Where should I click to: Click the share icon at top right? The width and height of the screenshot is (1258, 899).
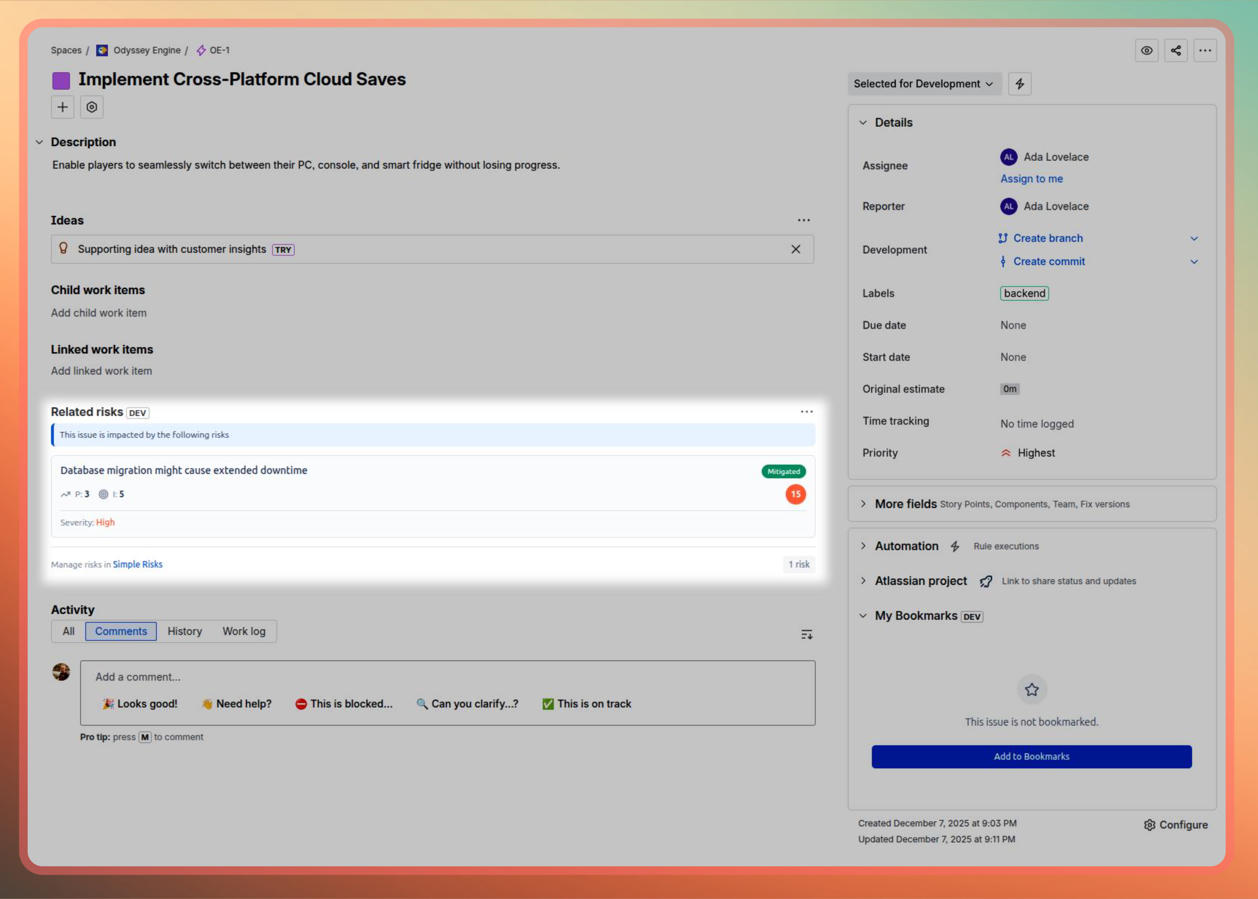[1176, 50]
